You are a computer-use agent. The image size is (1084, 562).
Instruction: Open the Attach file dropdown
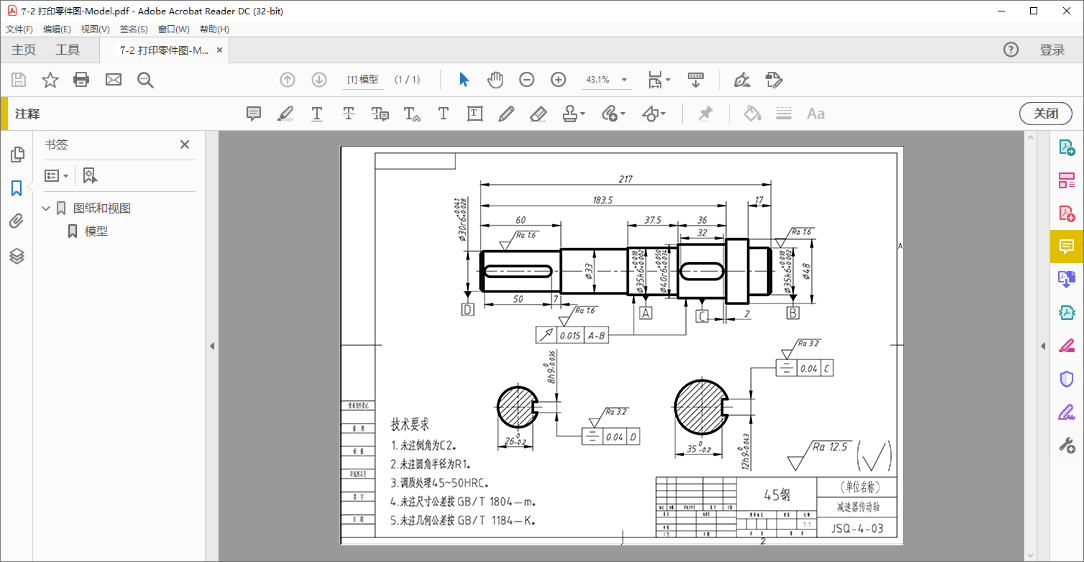(613, 114)
